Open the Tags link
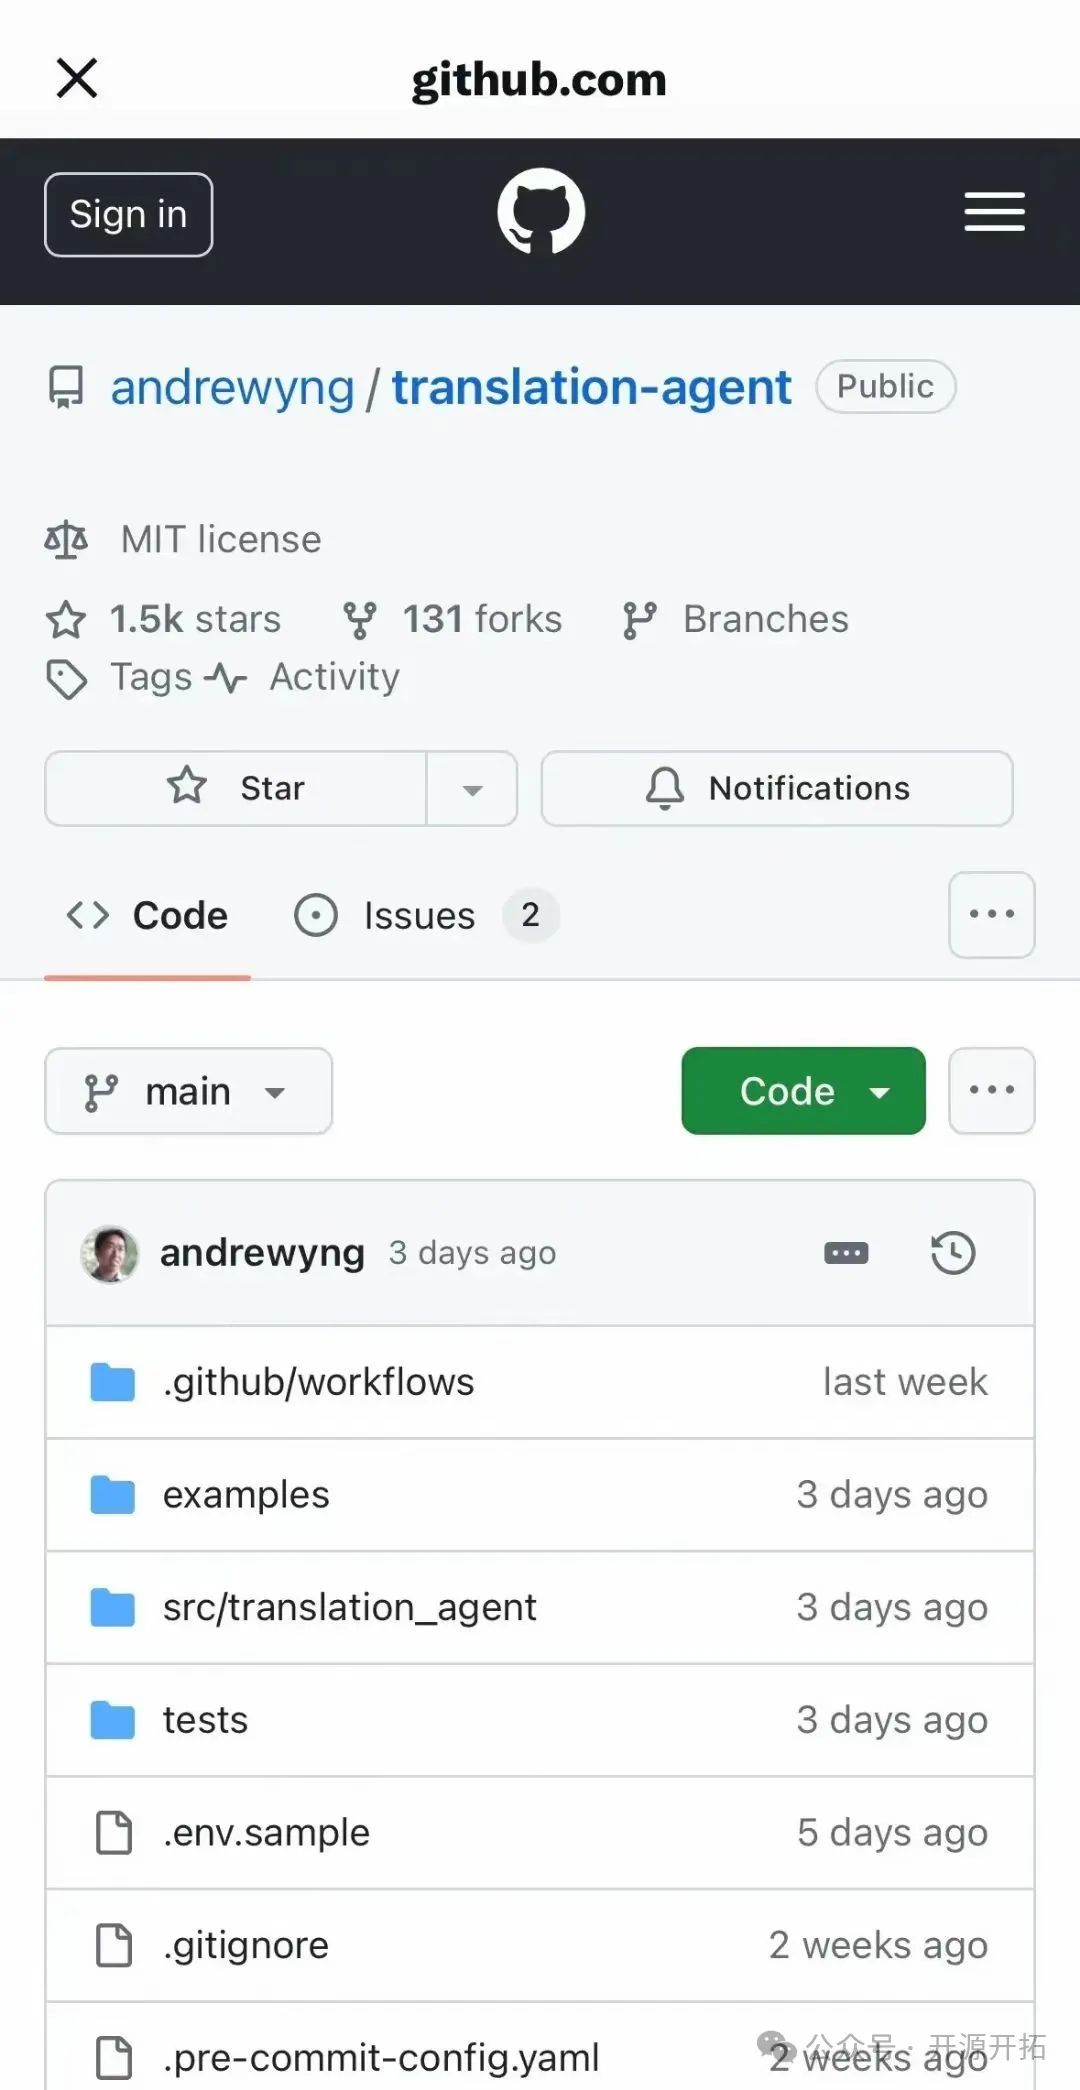Screen dimensions: 1080x2090 (x=151, y=677)
